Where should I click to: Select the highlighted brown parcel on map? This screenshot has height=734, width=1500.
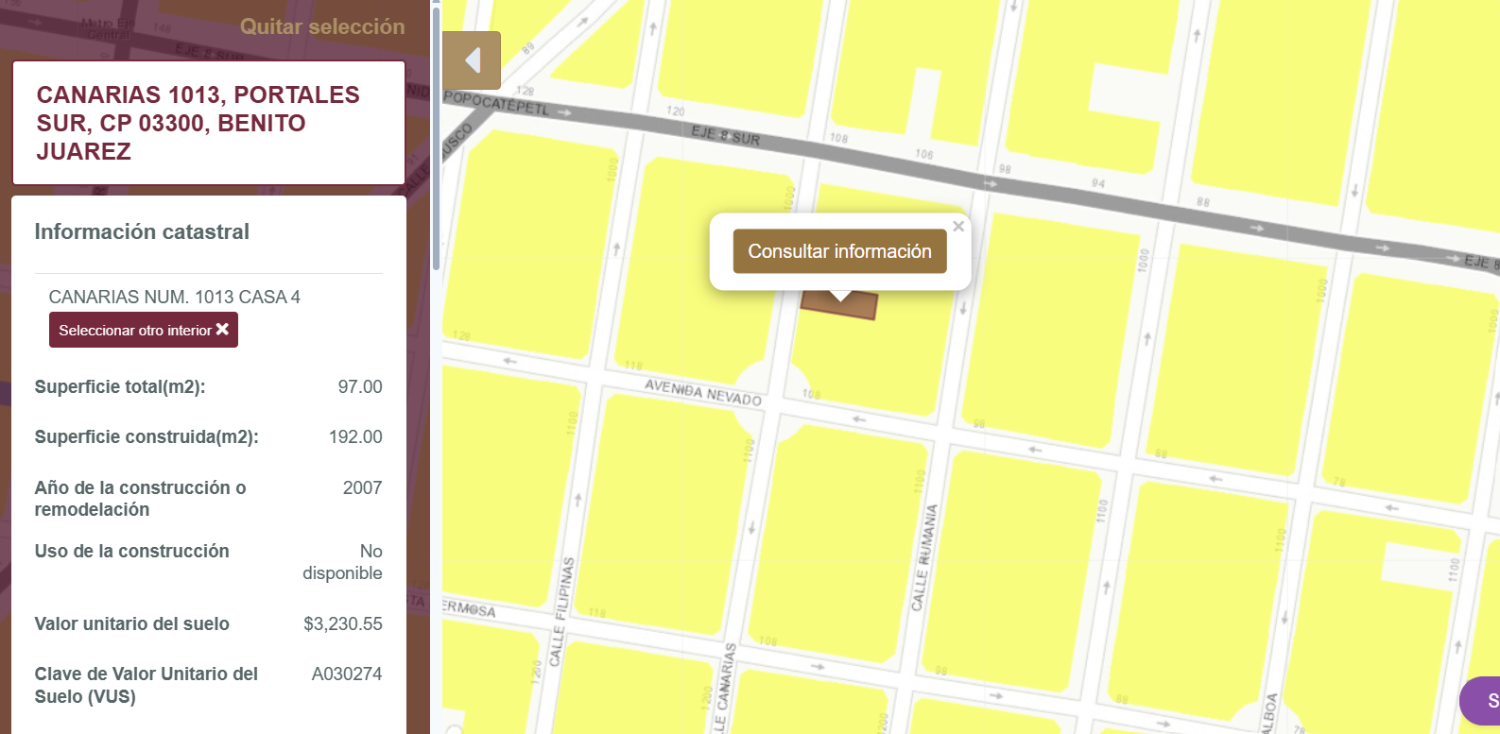point(838,306)
